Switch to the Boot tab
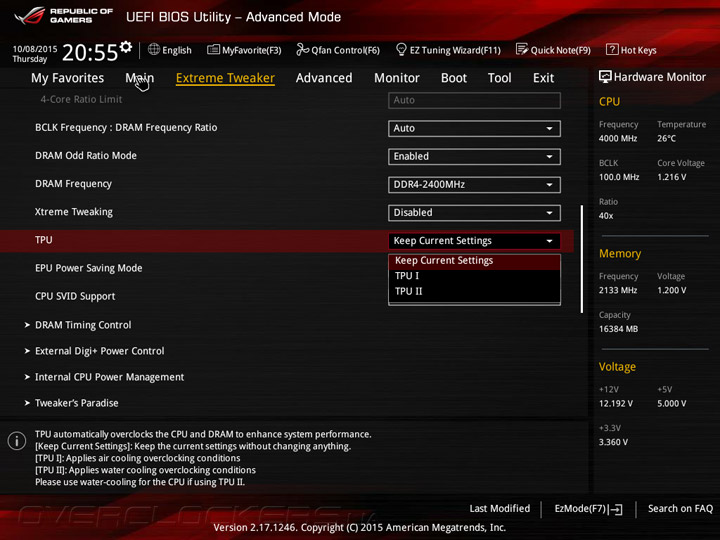Image resolution: width=720 pixels, height=540 pixels. [454, 78]
